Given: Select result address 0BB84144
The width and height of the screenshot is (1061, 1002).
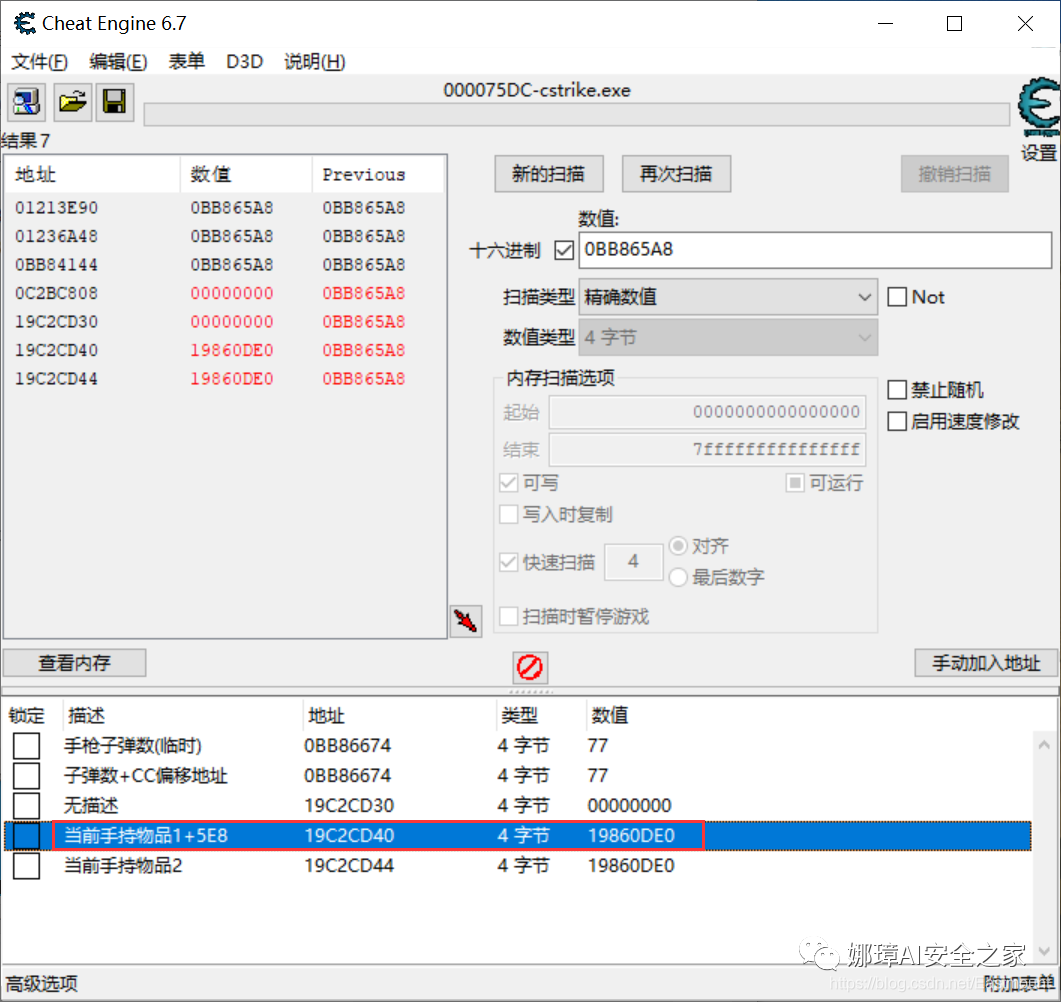Looking at the screenshot, I should point(56,265).
